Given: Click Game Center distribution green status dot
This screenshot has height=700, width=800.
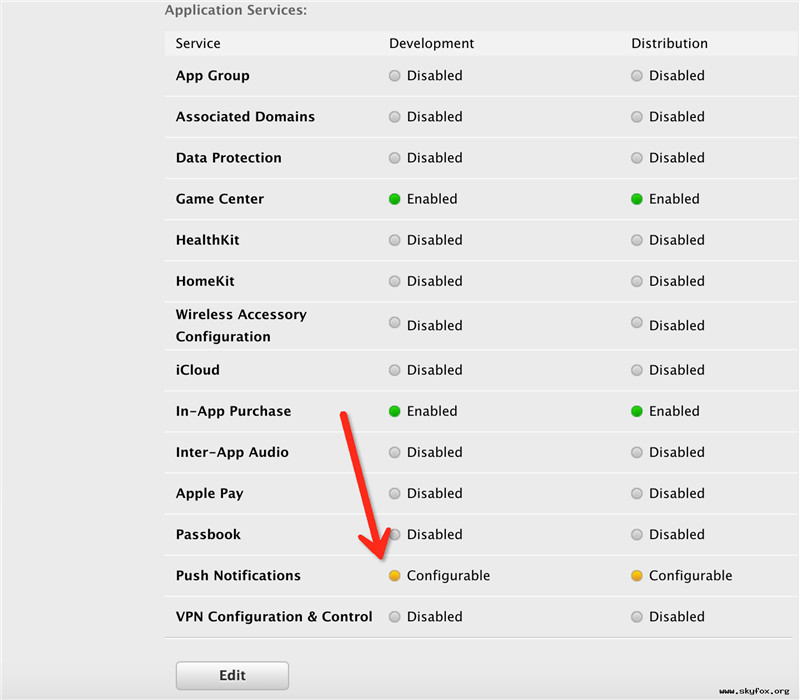Looking at the screenshot, I should (x=637, y=199).
